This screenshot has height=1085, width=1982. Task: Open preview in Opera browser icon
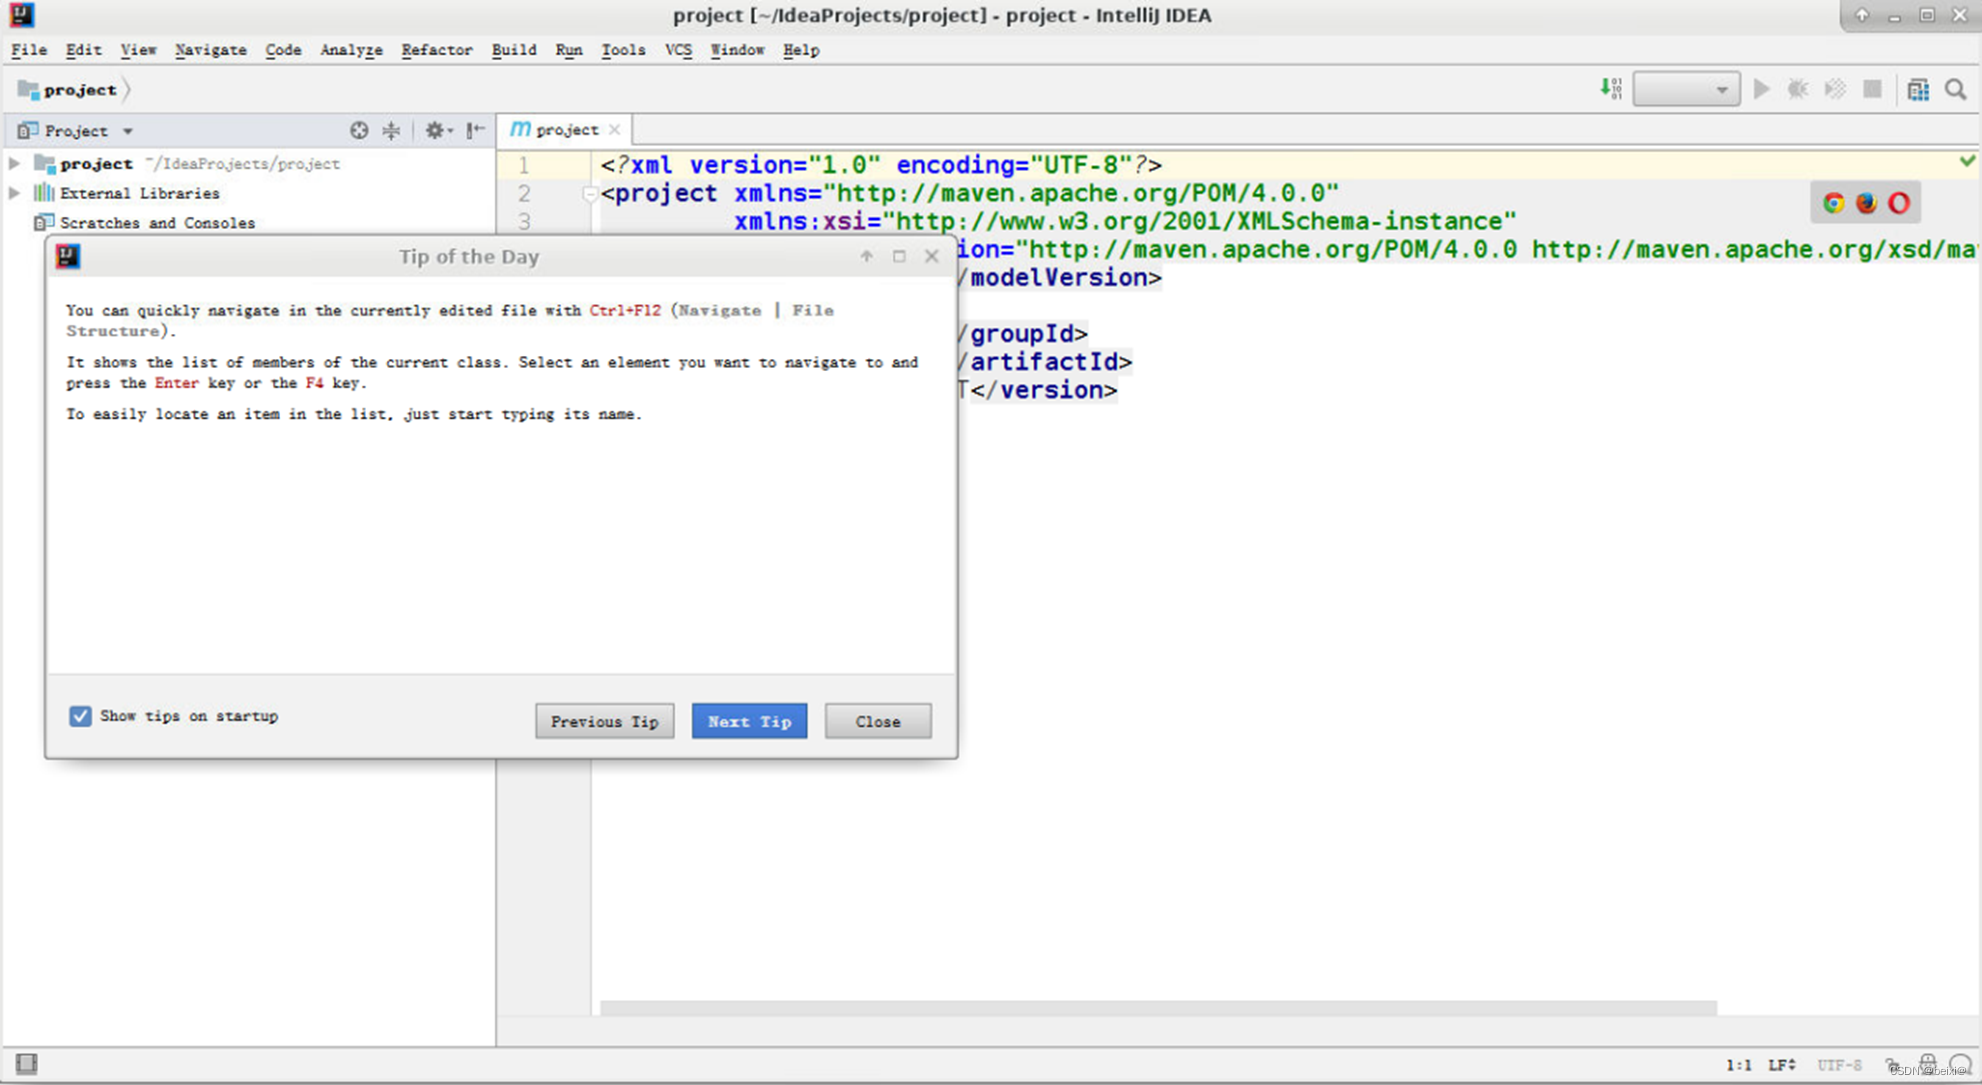pyautogui.click(x=1899, y=203)
